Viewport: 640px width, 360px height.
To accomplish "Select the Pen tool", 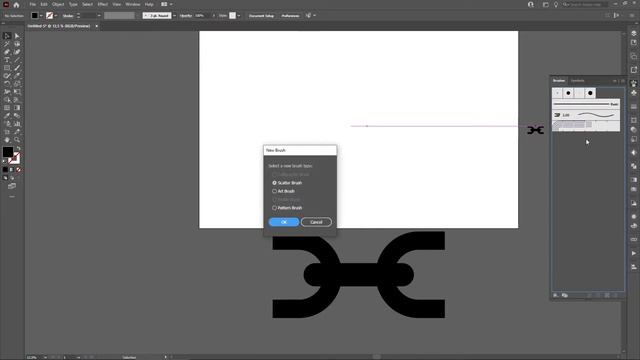I will [x=7, y=52].
